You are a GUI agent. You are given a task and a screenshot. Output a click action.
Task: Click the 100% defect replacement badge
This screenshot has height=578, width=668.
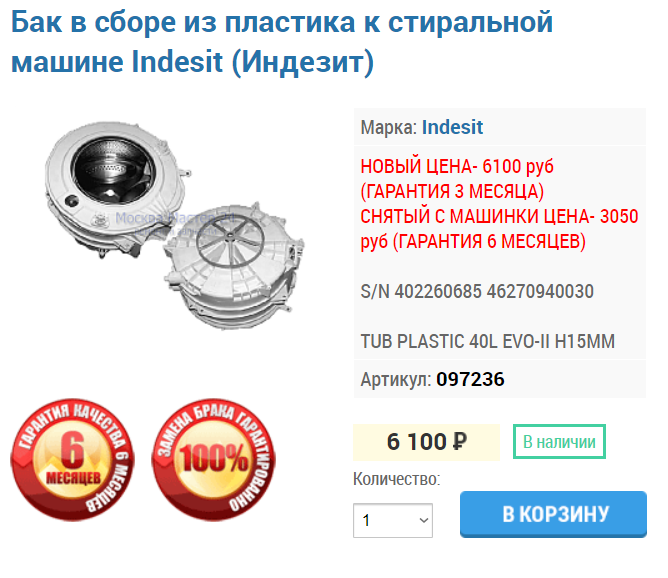213,460
